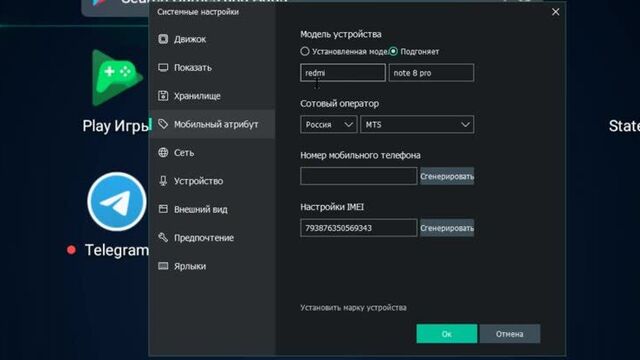The image size is (640, 360).
Task: Click the empty mobile phone number field
Action: (358, 176)
